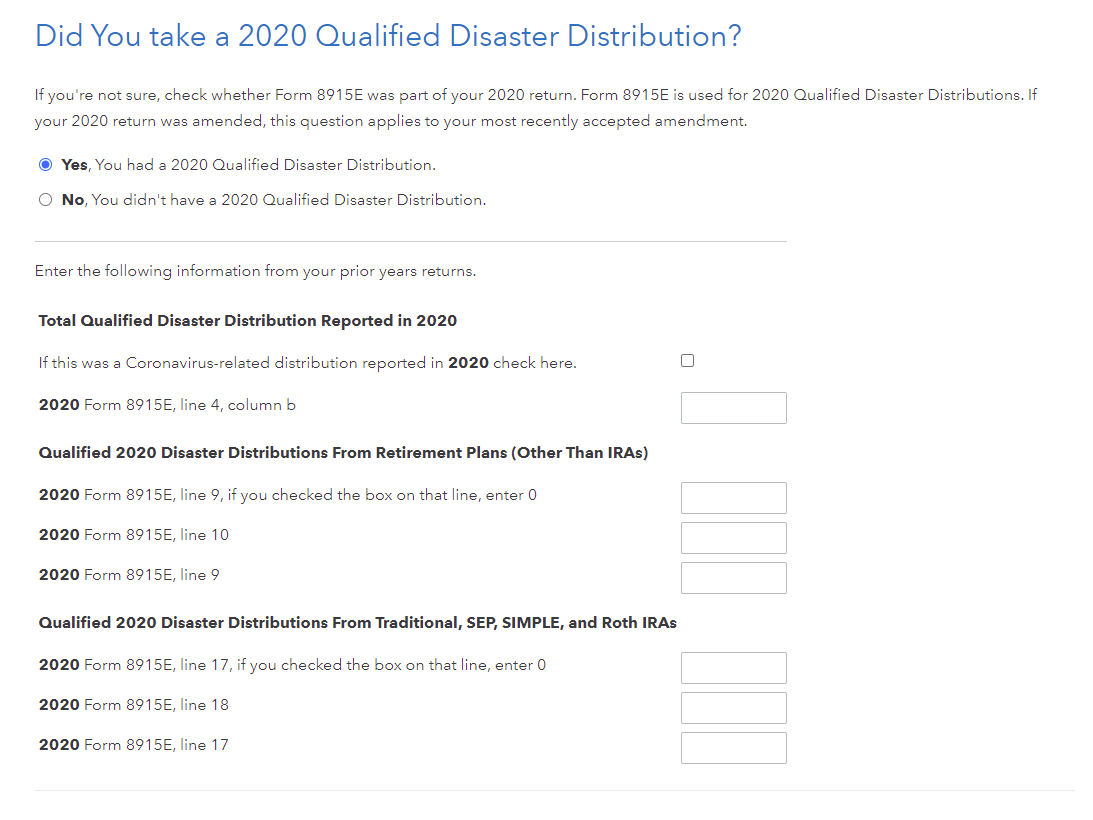Click the Form 8915E line 18 input box
The width and height of the screenshot is (1093, 820).
point(733,708)
